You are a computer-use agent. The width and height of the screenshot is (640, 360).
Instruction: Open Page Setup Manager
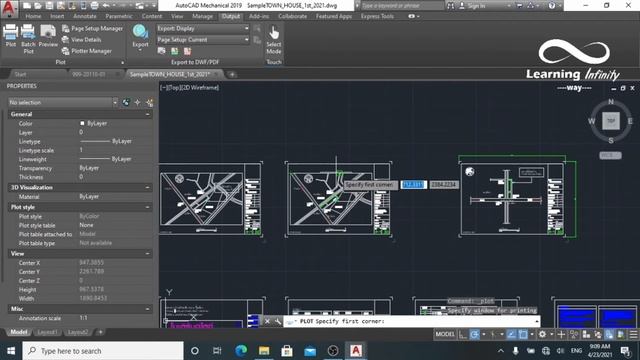click(x=92, y=29)
